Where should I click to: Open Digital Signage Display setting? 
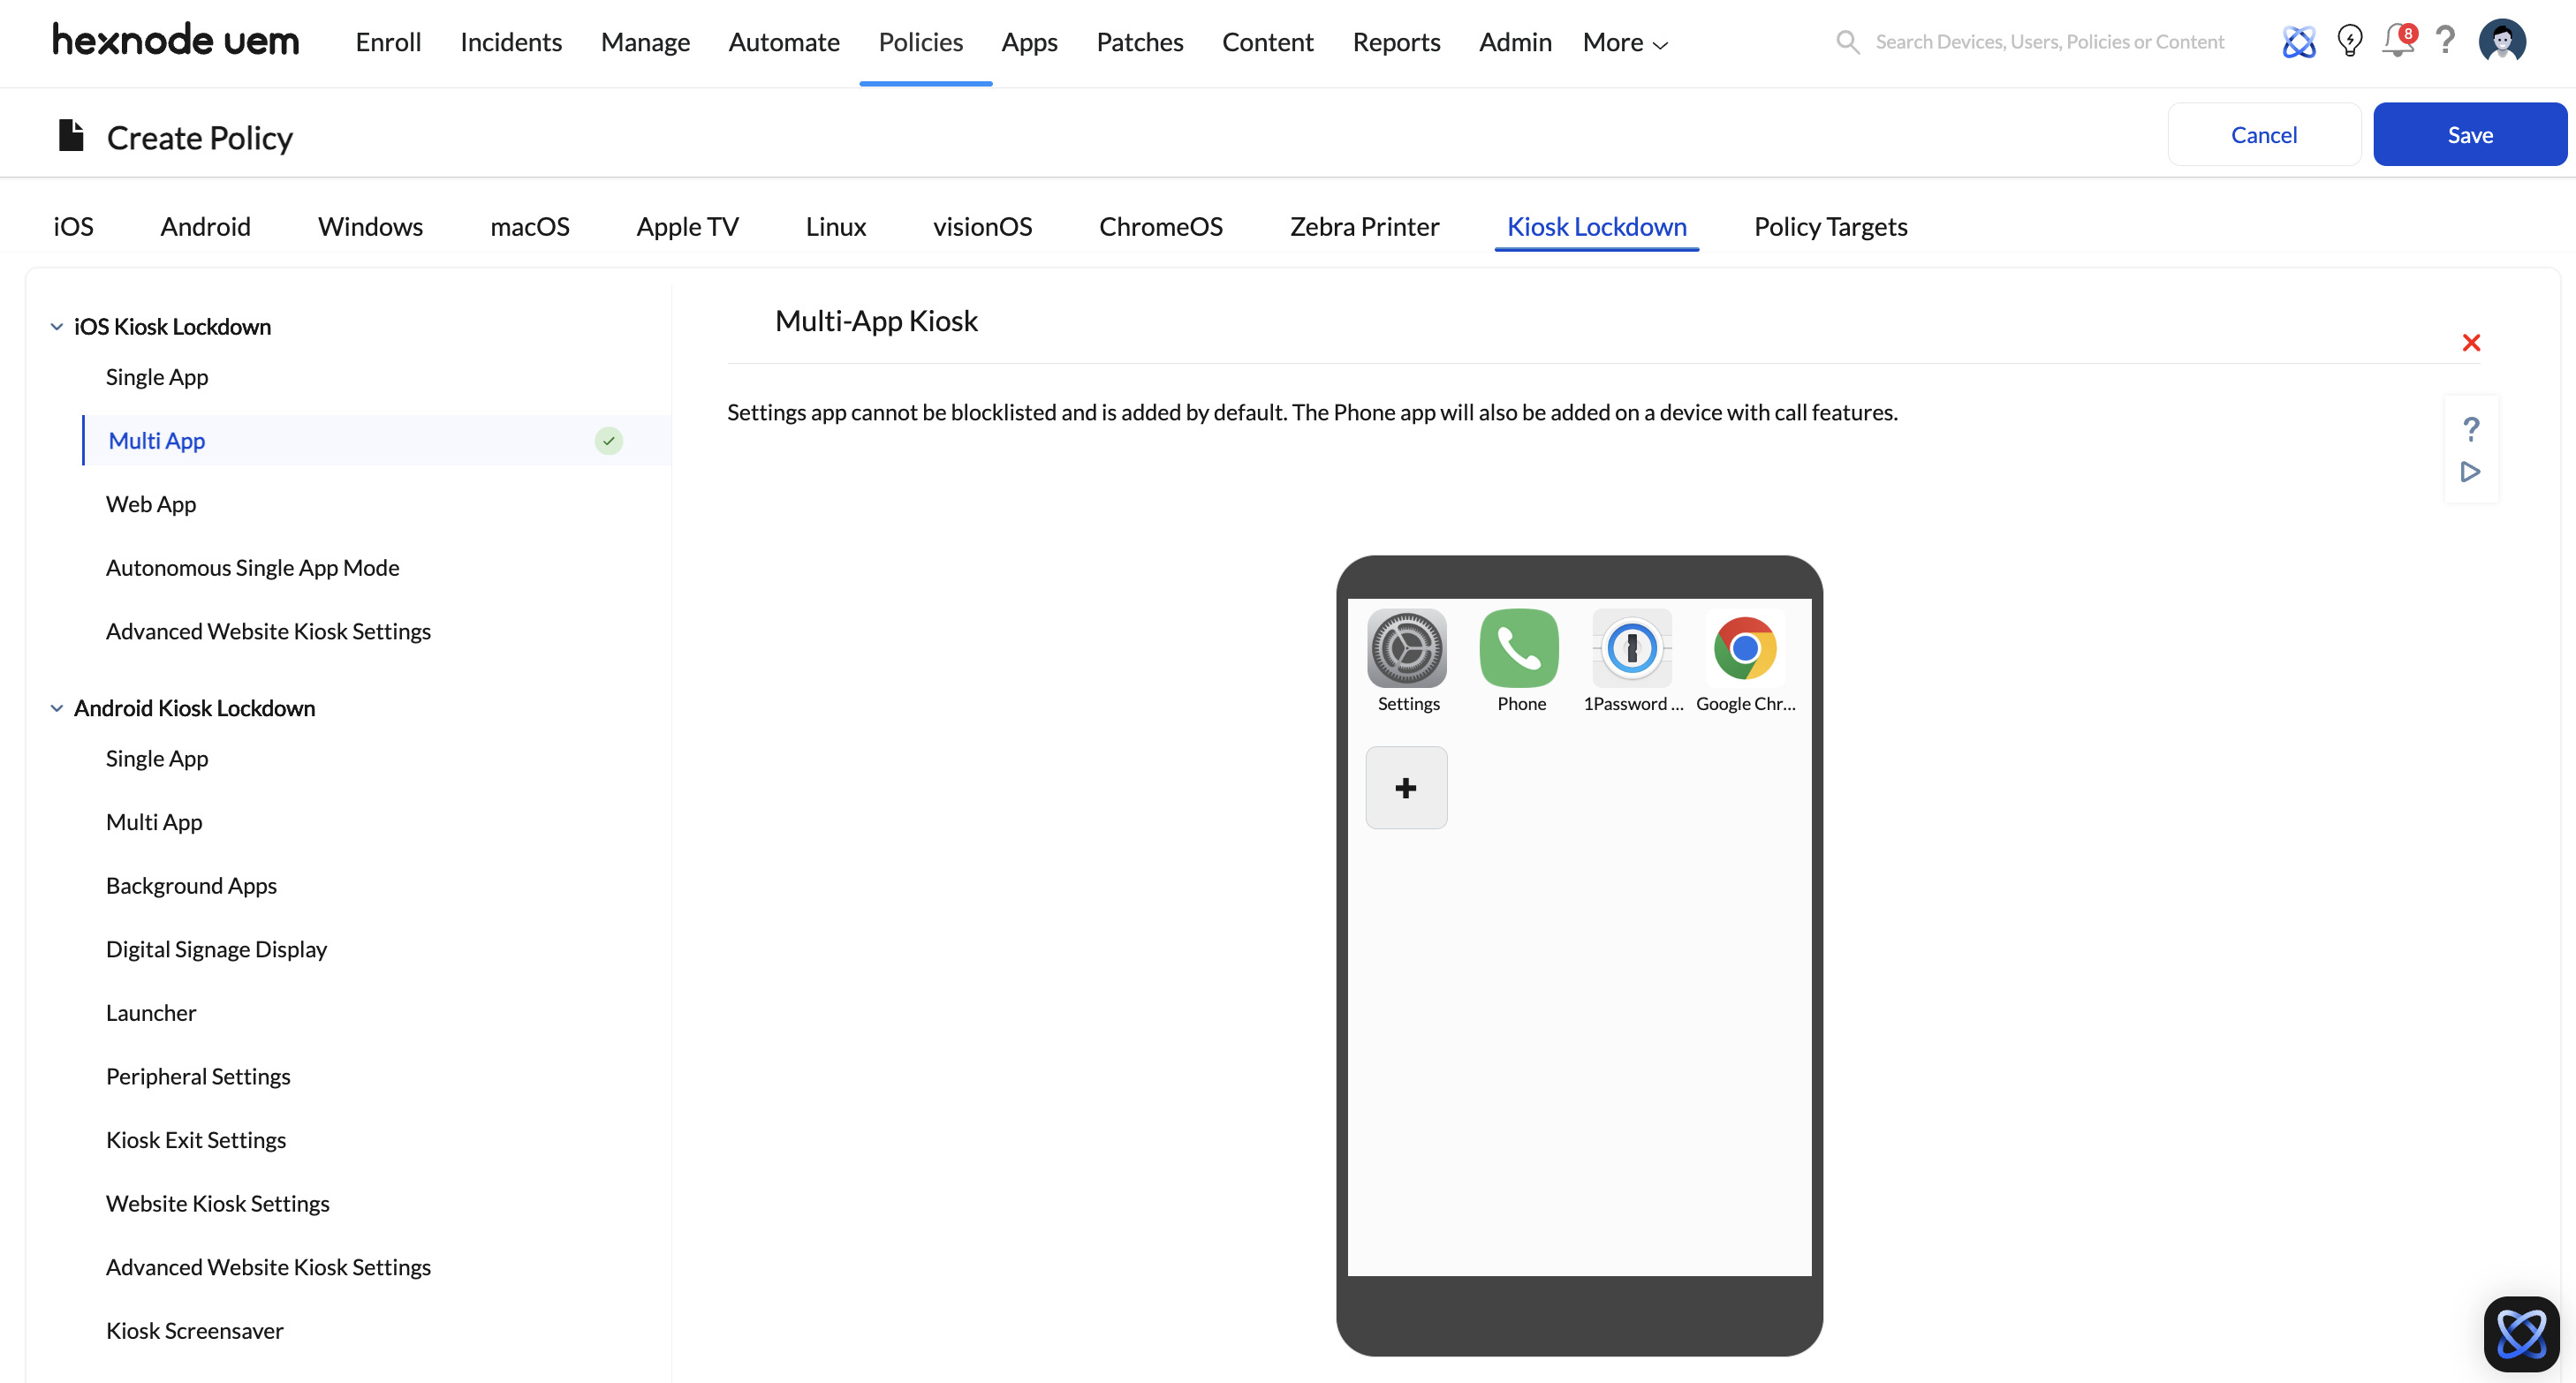216,949
